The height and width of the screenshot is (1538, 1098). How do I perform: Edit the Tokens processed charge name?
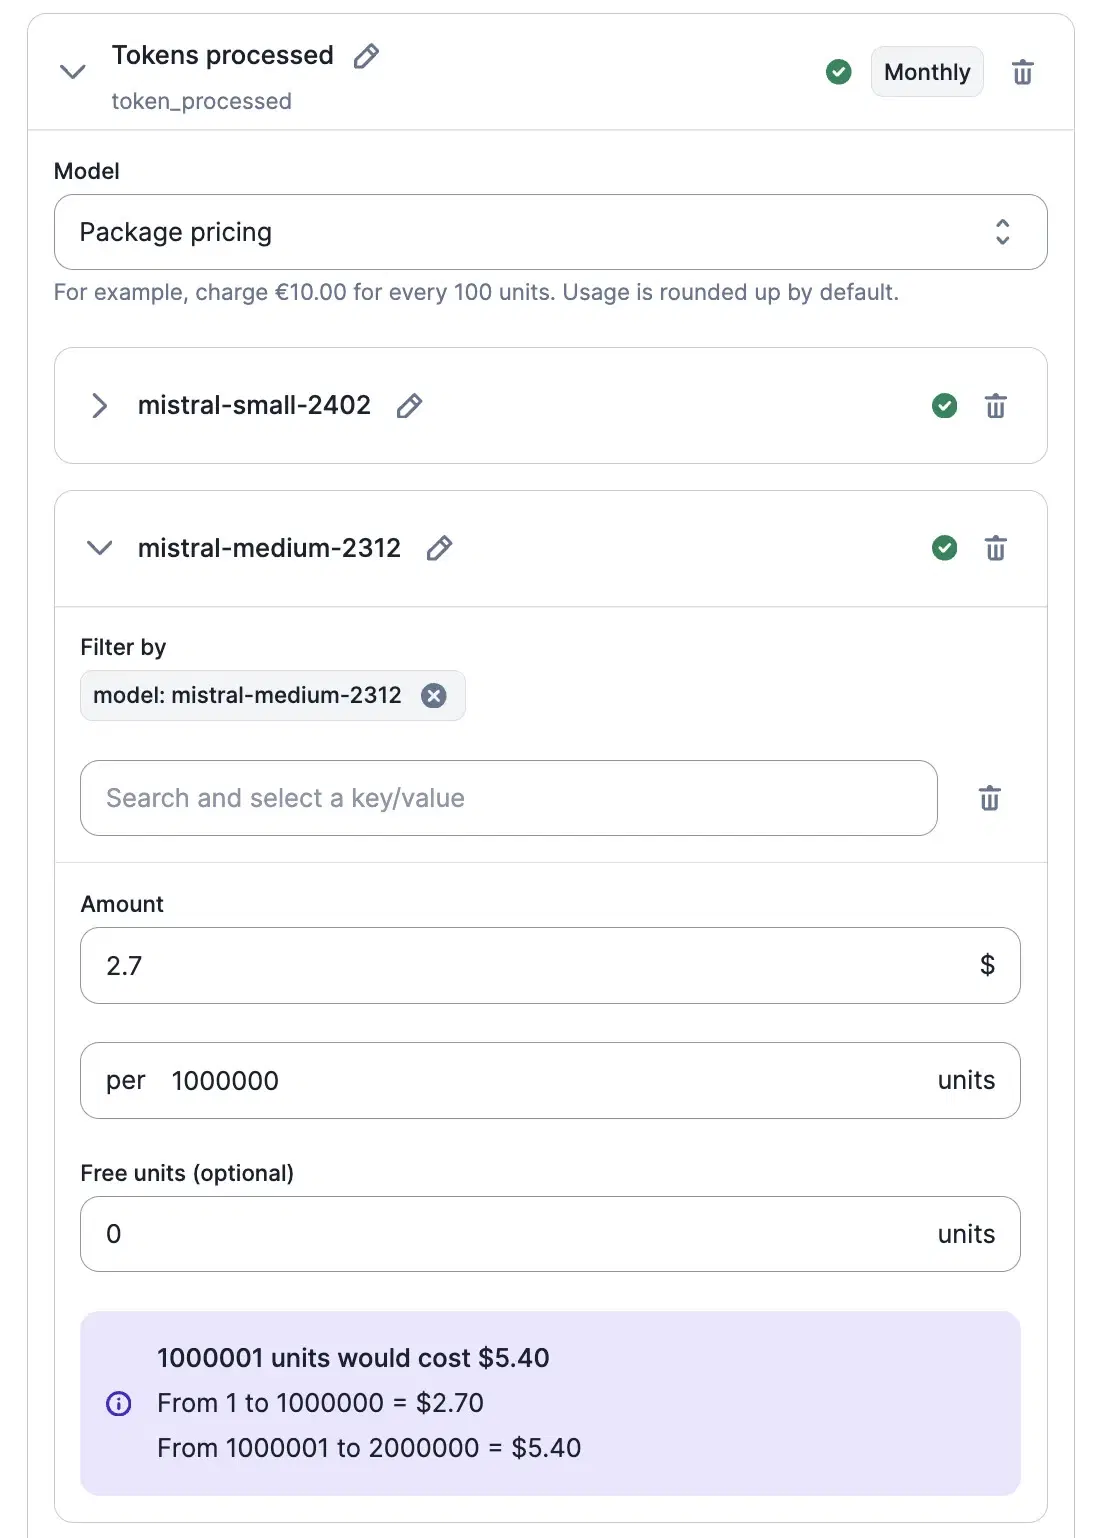pos(366,56)
